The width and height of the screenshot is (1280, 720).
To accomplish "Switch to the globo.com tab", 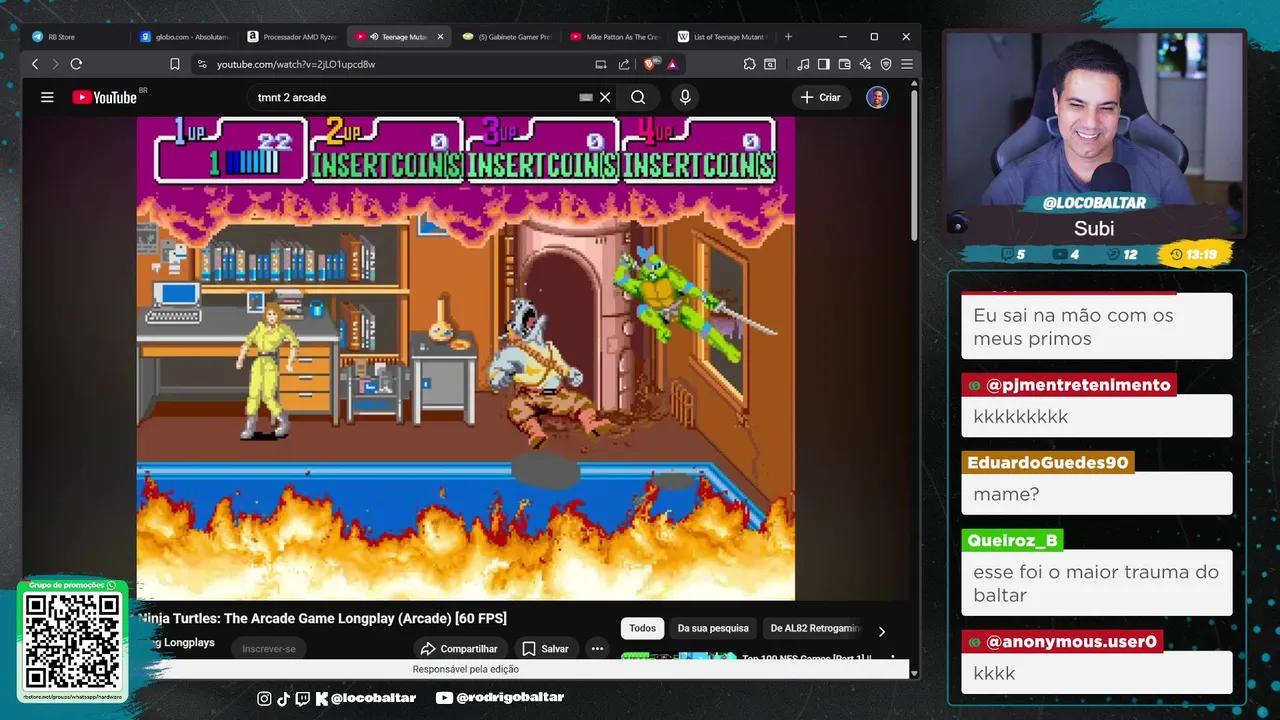I will point(185,37).
